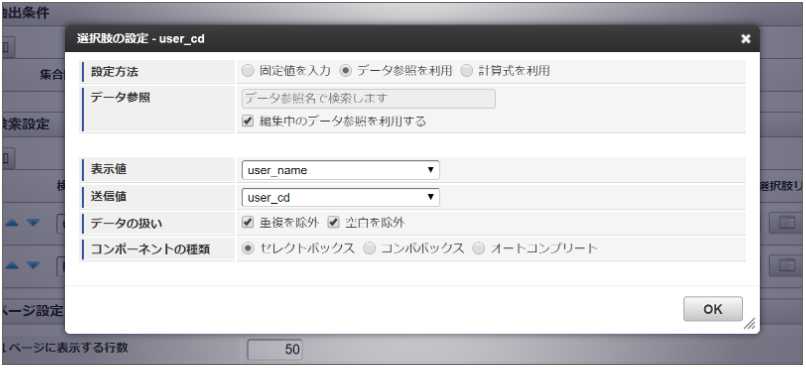Click the first row's up arrow in background

(13, 223)
